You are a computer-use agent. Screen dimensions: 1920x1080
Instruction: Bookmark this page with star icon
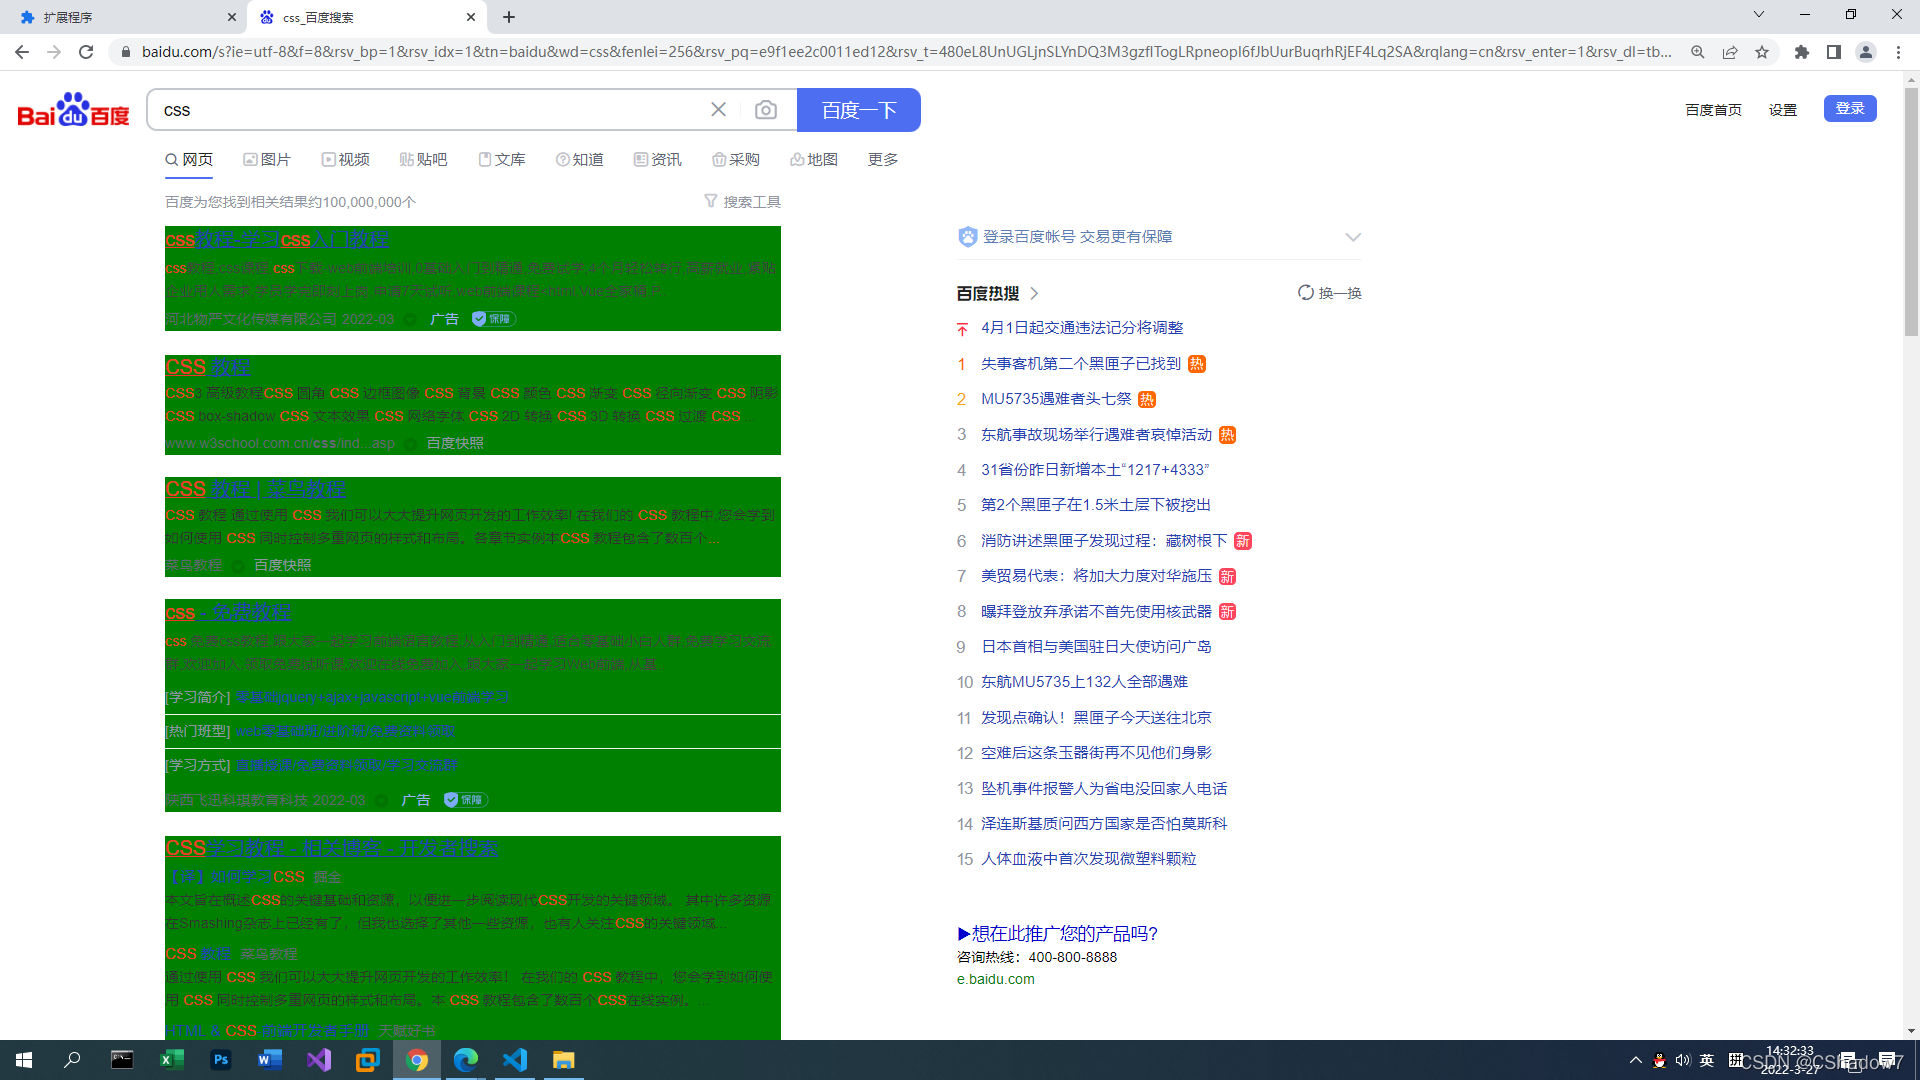point(1762,52)
